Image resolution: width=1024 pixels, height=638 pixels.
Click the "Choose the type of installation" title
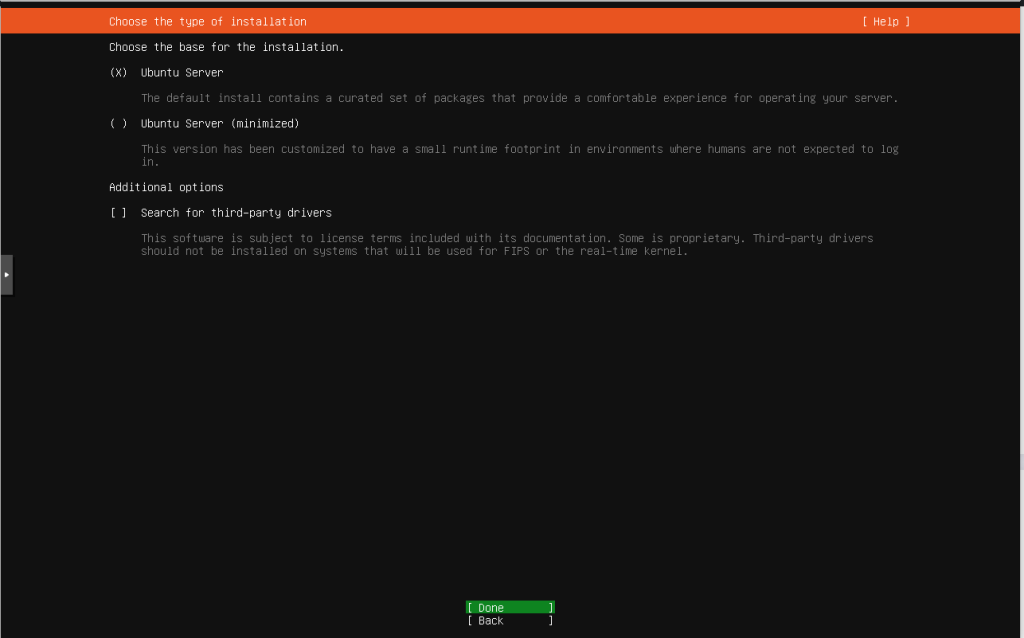[x=208, y=22]
